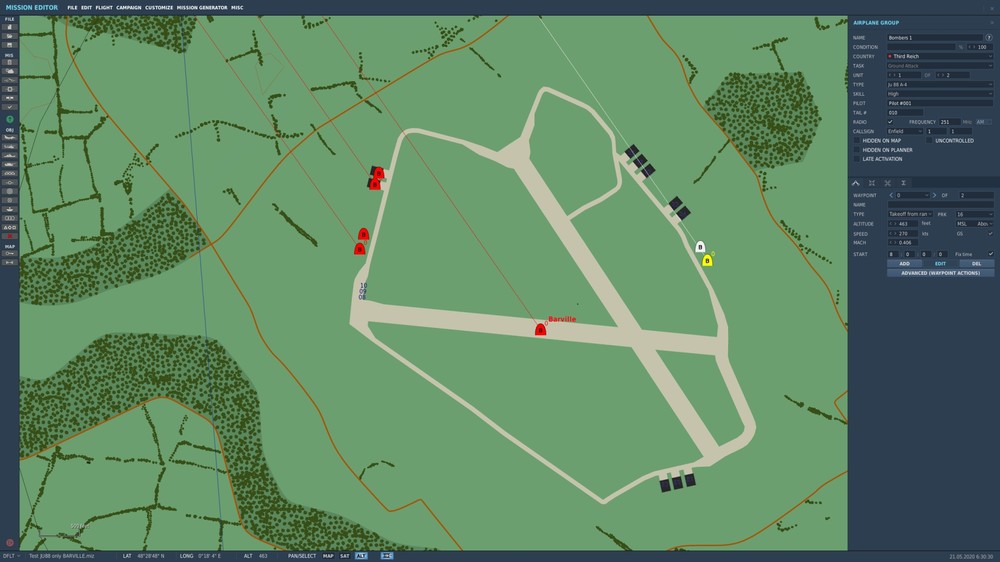Open the weather cloud icon
The height and width of the screenshot is (562, 1000).
(10, 71)
